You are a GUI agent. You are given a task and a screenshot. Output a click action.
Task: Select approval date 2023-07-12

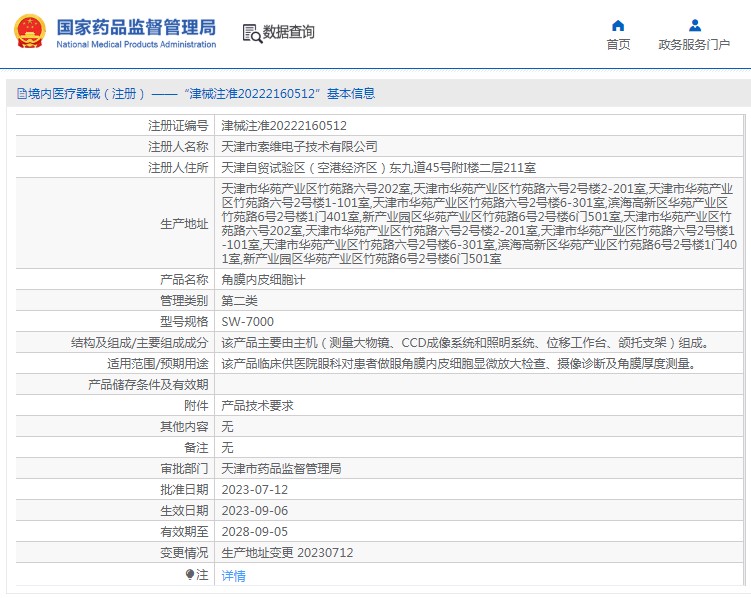[x=255, y=490]
